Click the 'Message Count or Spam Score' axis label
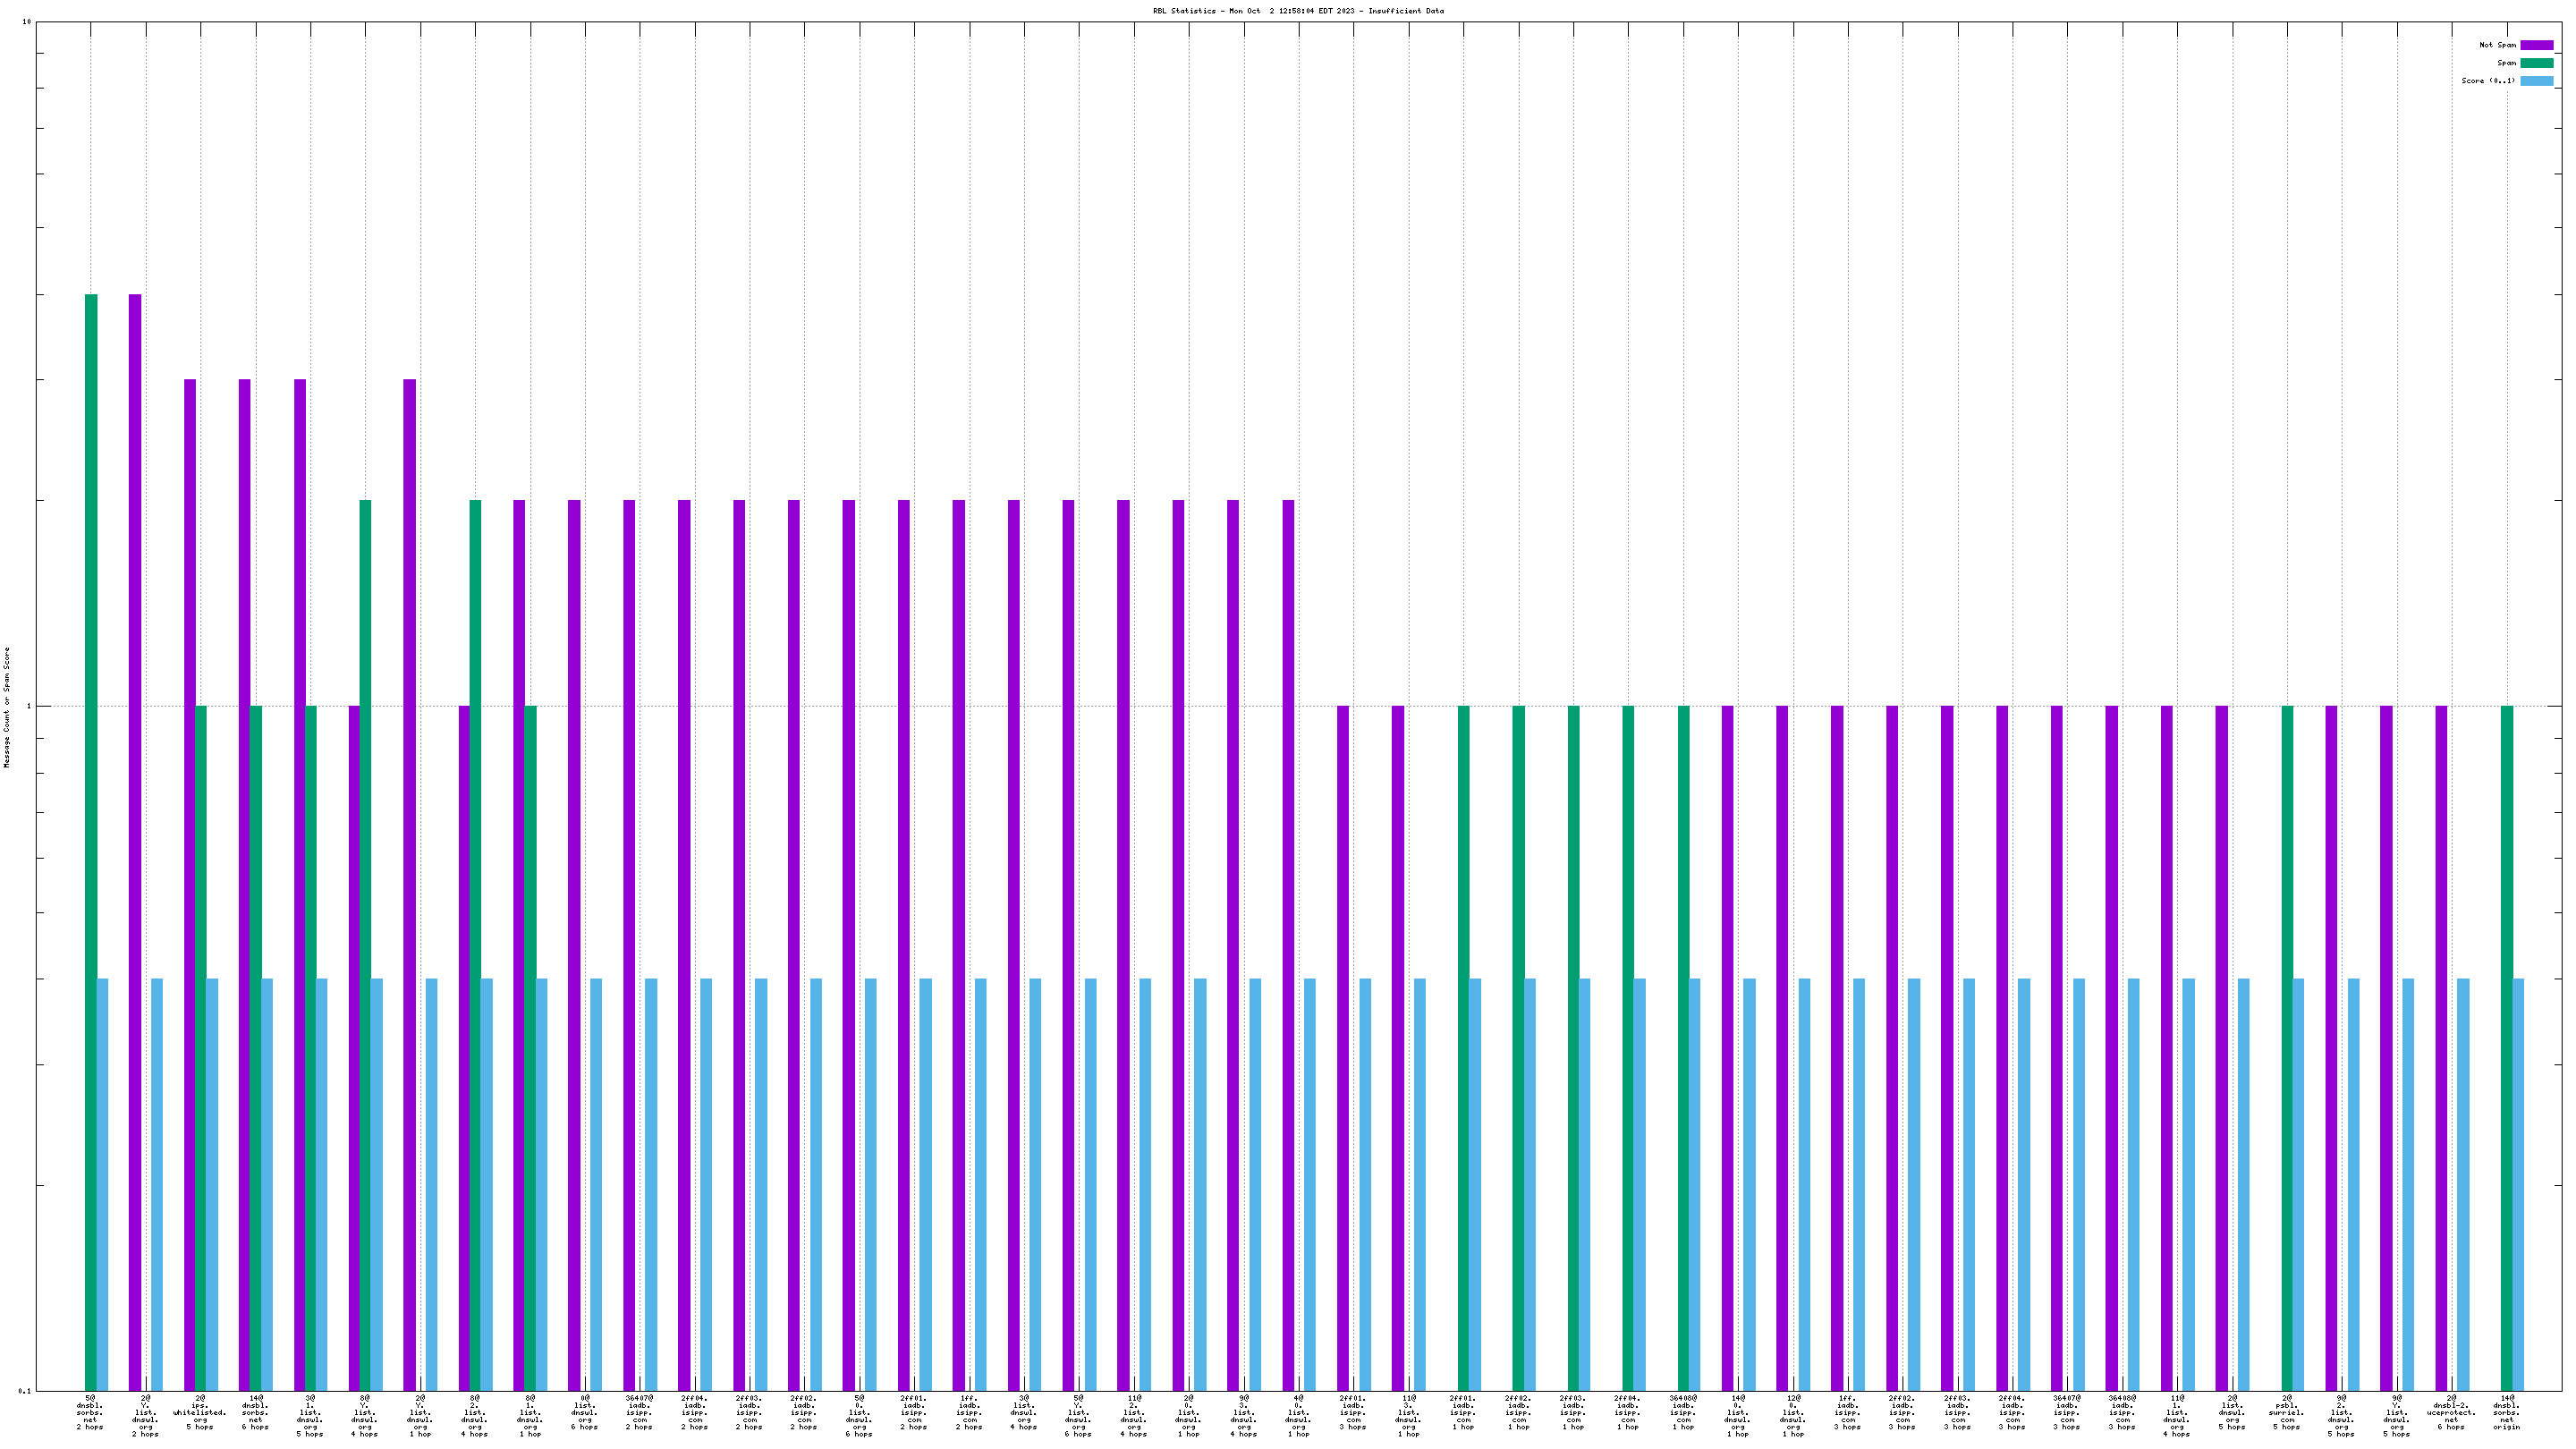This screenshot has width=2576, height=1449. click(x=7, y=707)
